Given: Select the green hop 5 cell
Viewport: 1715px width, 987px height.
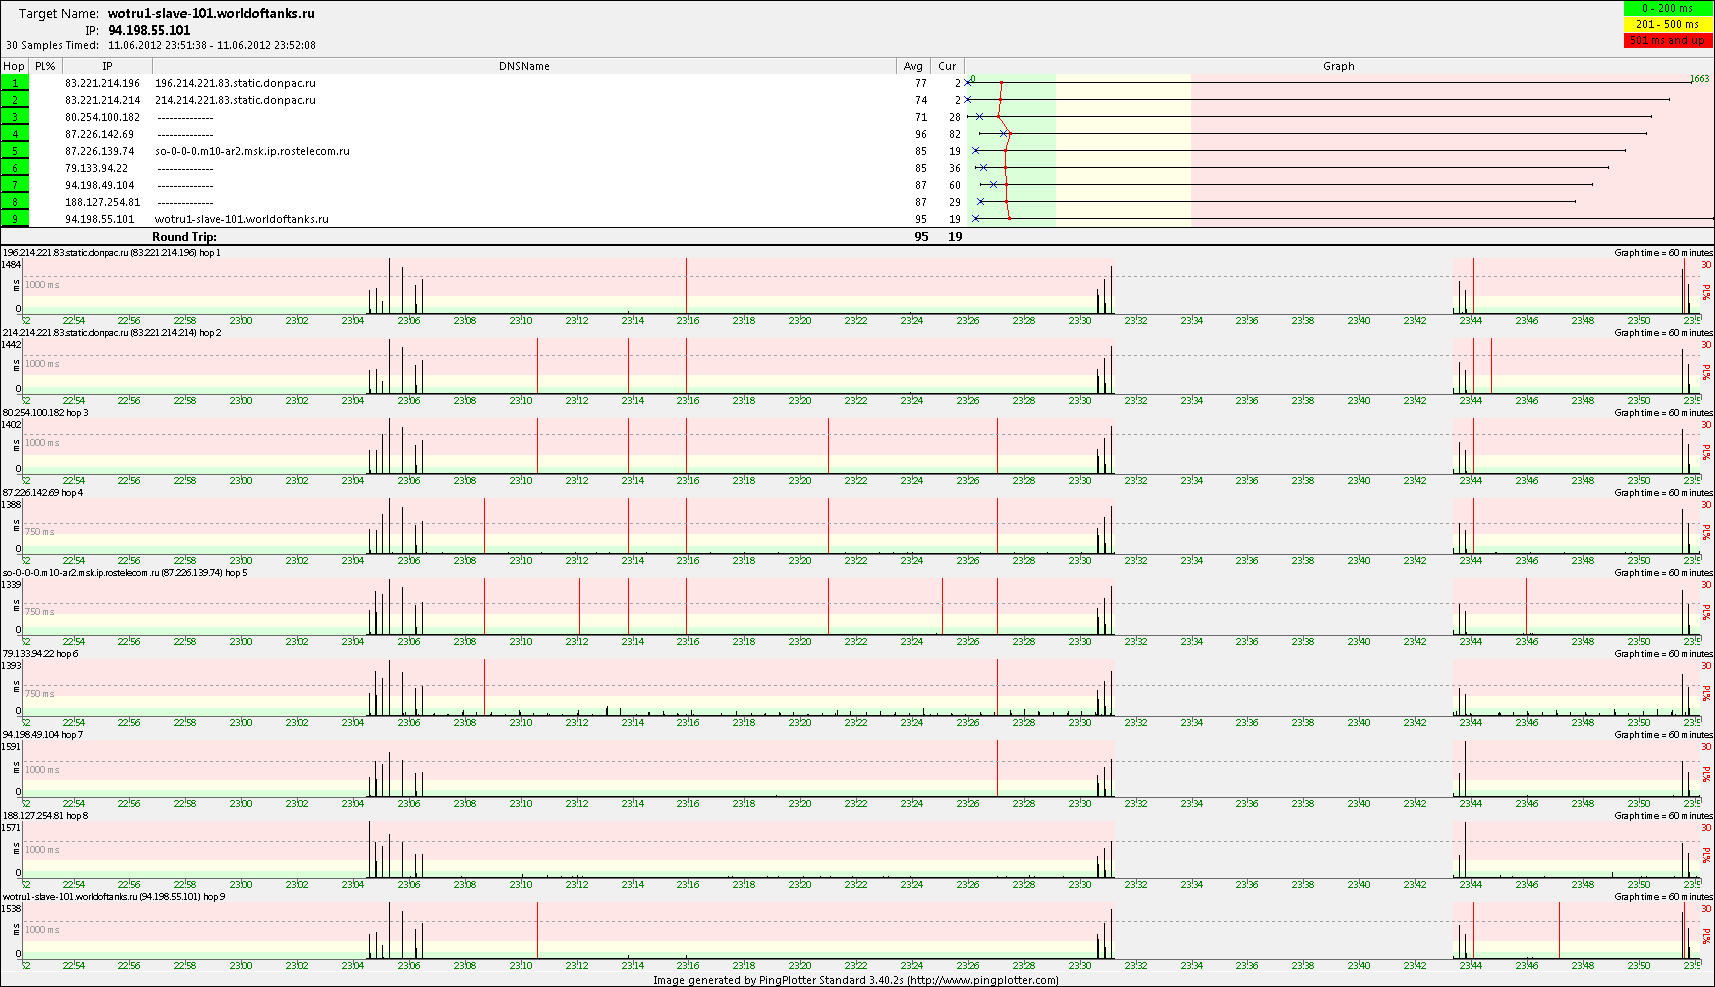Looking at the screenshot, I should 15,151.
